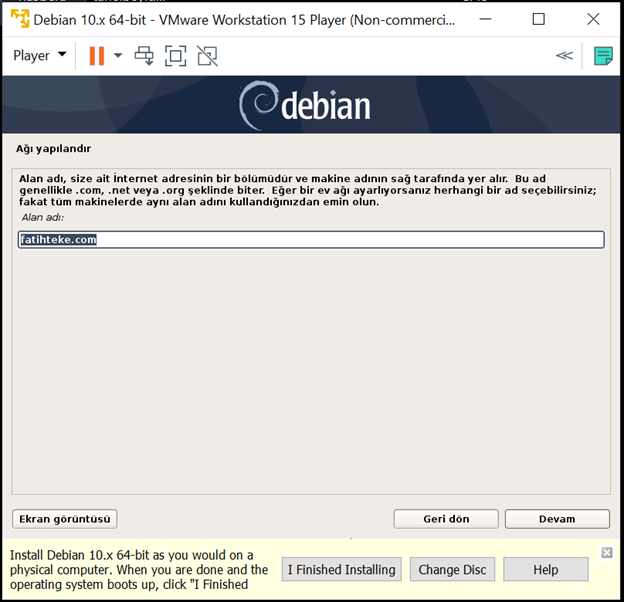Open the Player menu
The width and height of the screenshot is (624, 602).
(39, 55)
